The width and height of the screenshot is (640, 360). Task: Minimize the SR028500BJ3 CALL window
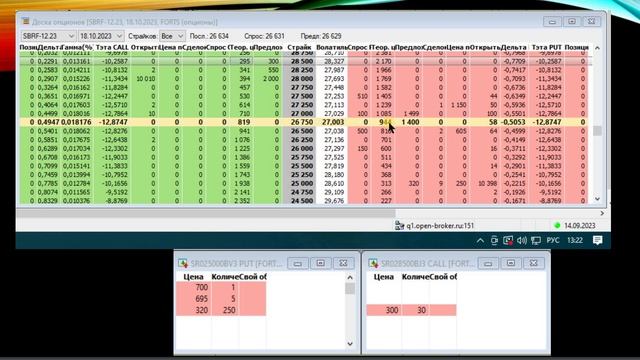tap(488, 263)
